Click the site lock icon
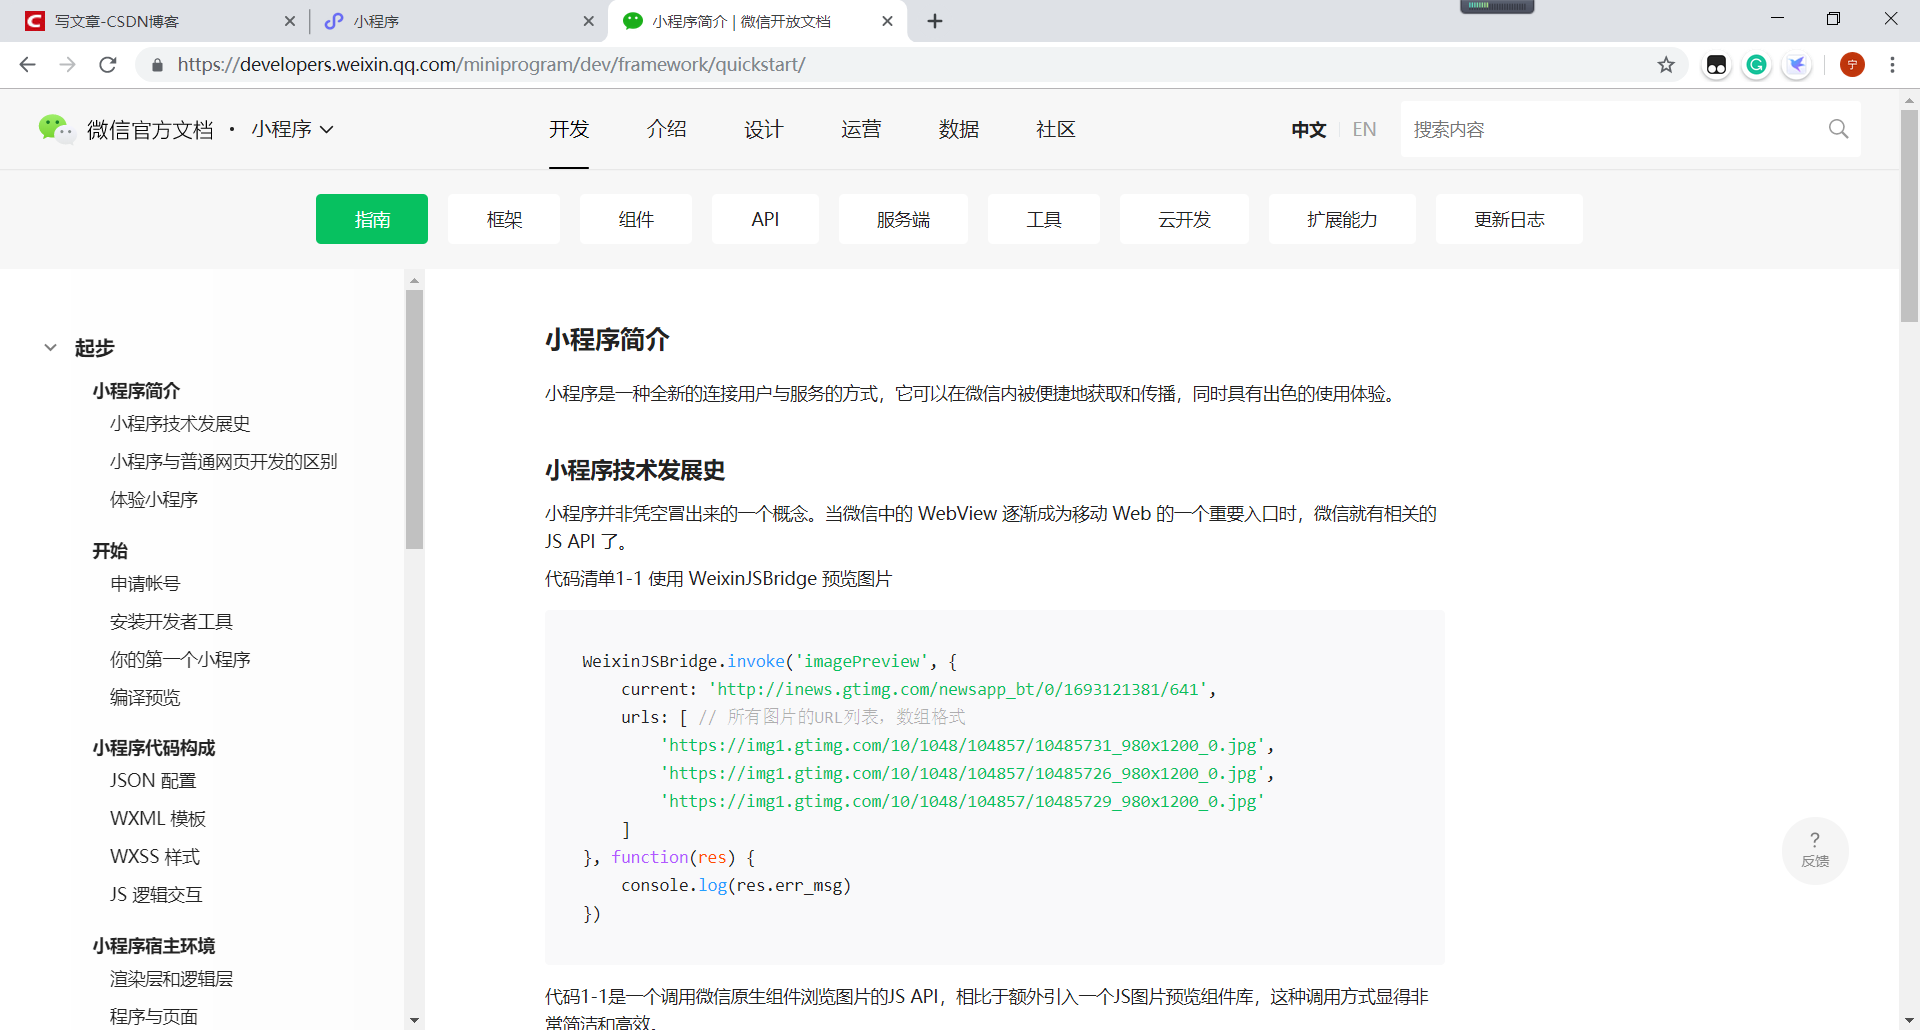 [156, 65]
